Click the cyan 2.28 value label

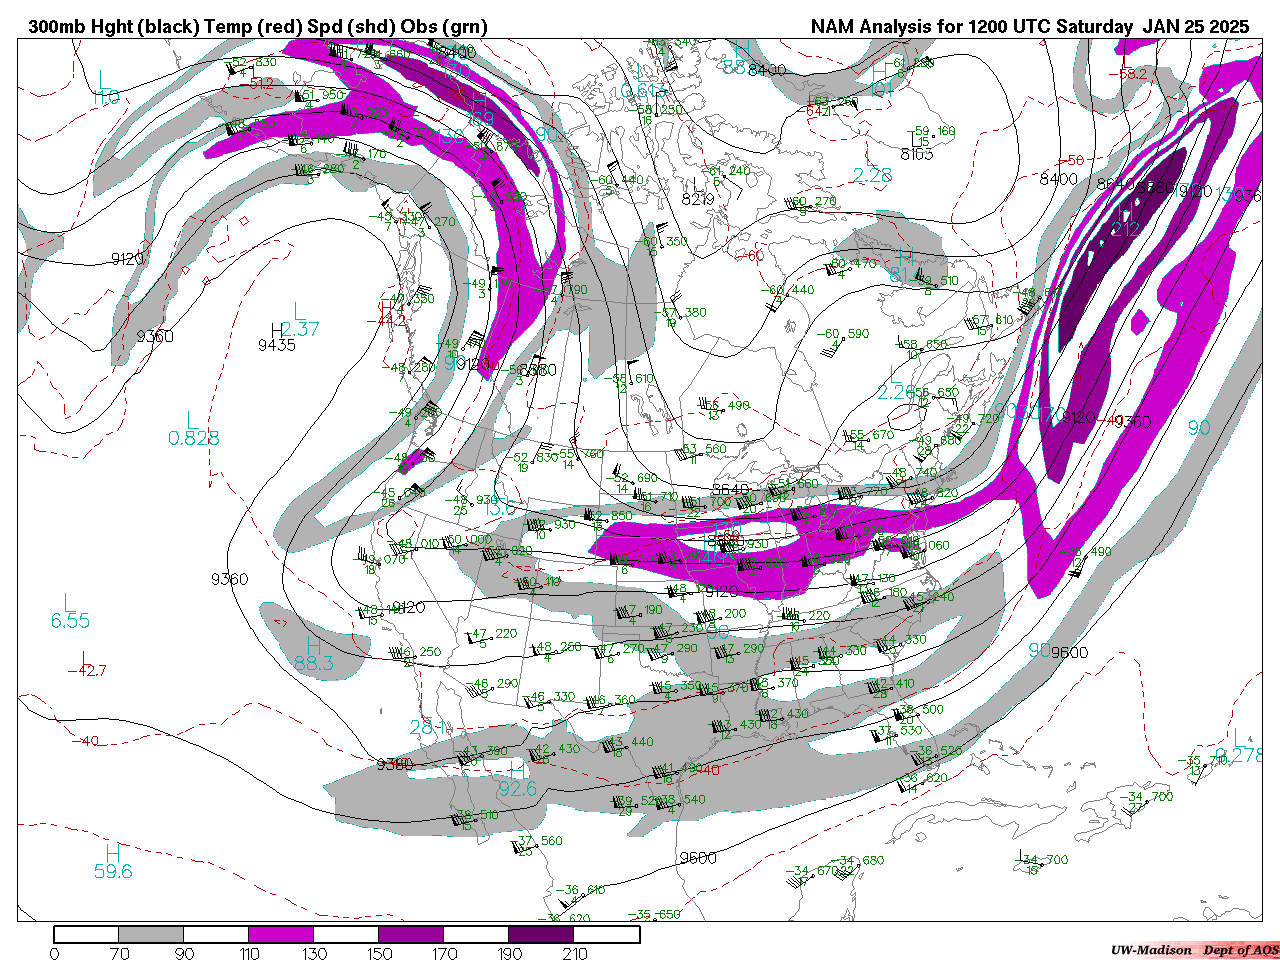(x=872, y=175)
